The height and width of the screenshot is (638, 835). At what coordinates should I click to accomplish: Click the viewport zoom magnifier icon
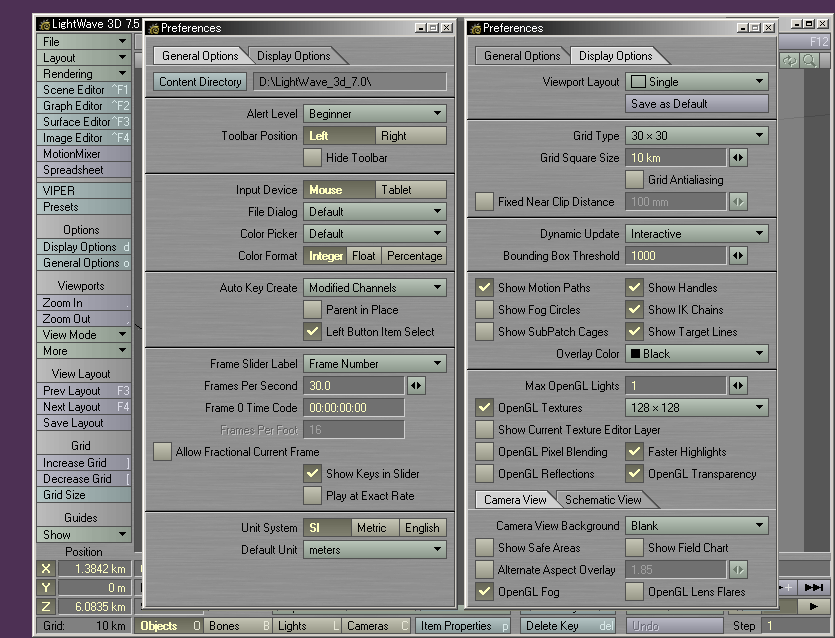[808, 61]
